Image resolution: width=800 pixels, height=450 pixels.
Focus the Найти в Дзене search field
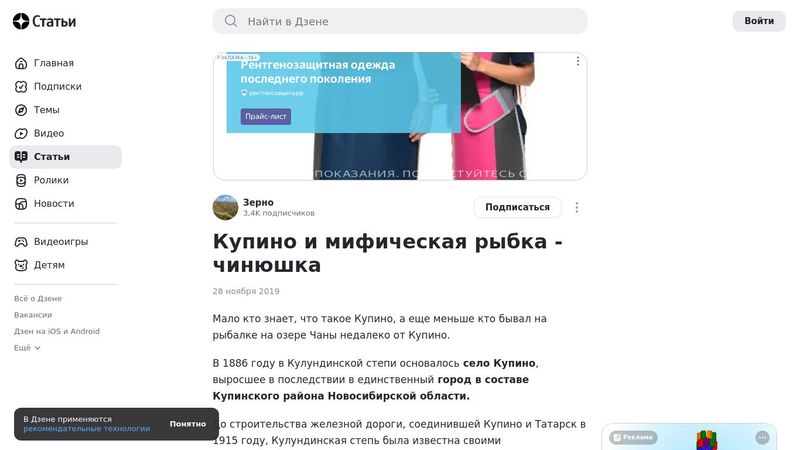400,21
